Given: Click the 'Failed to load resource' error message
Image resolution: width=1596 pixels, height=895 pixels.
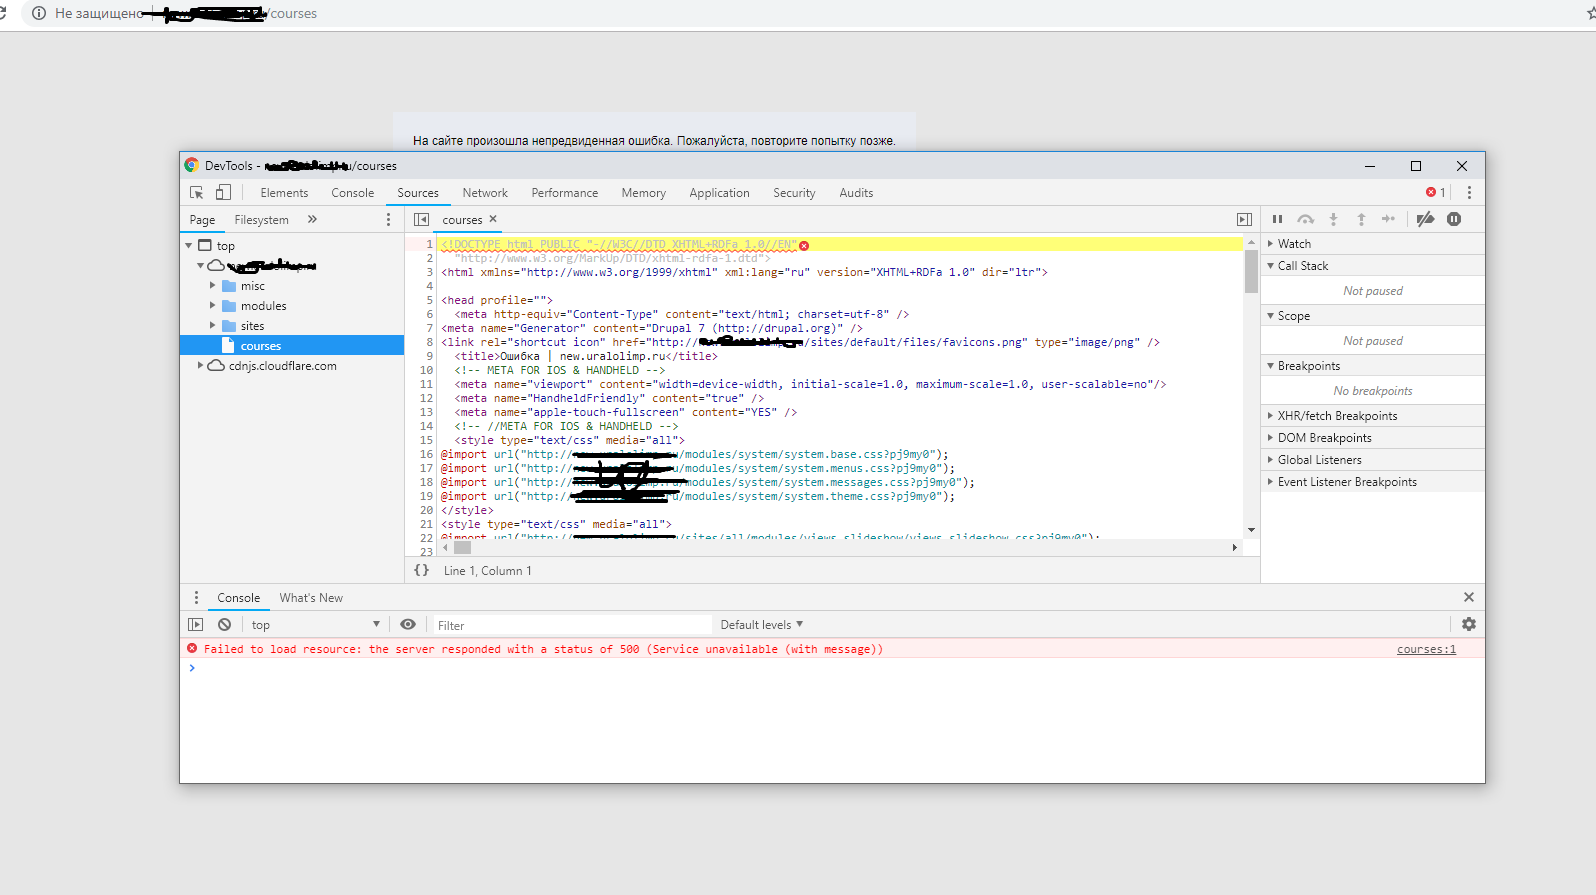Looking at the screenshot, I should click(543, 649).
